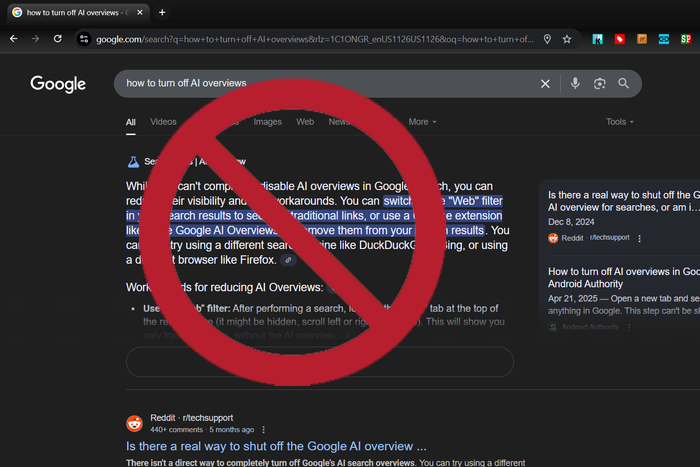The height and width of the screenshot is (467, 700).
Task: Expand the More search filters dropdown
Action: click(x=423, y=122)
